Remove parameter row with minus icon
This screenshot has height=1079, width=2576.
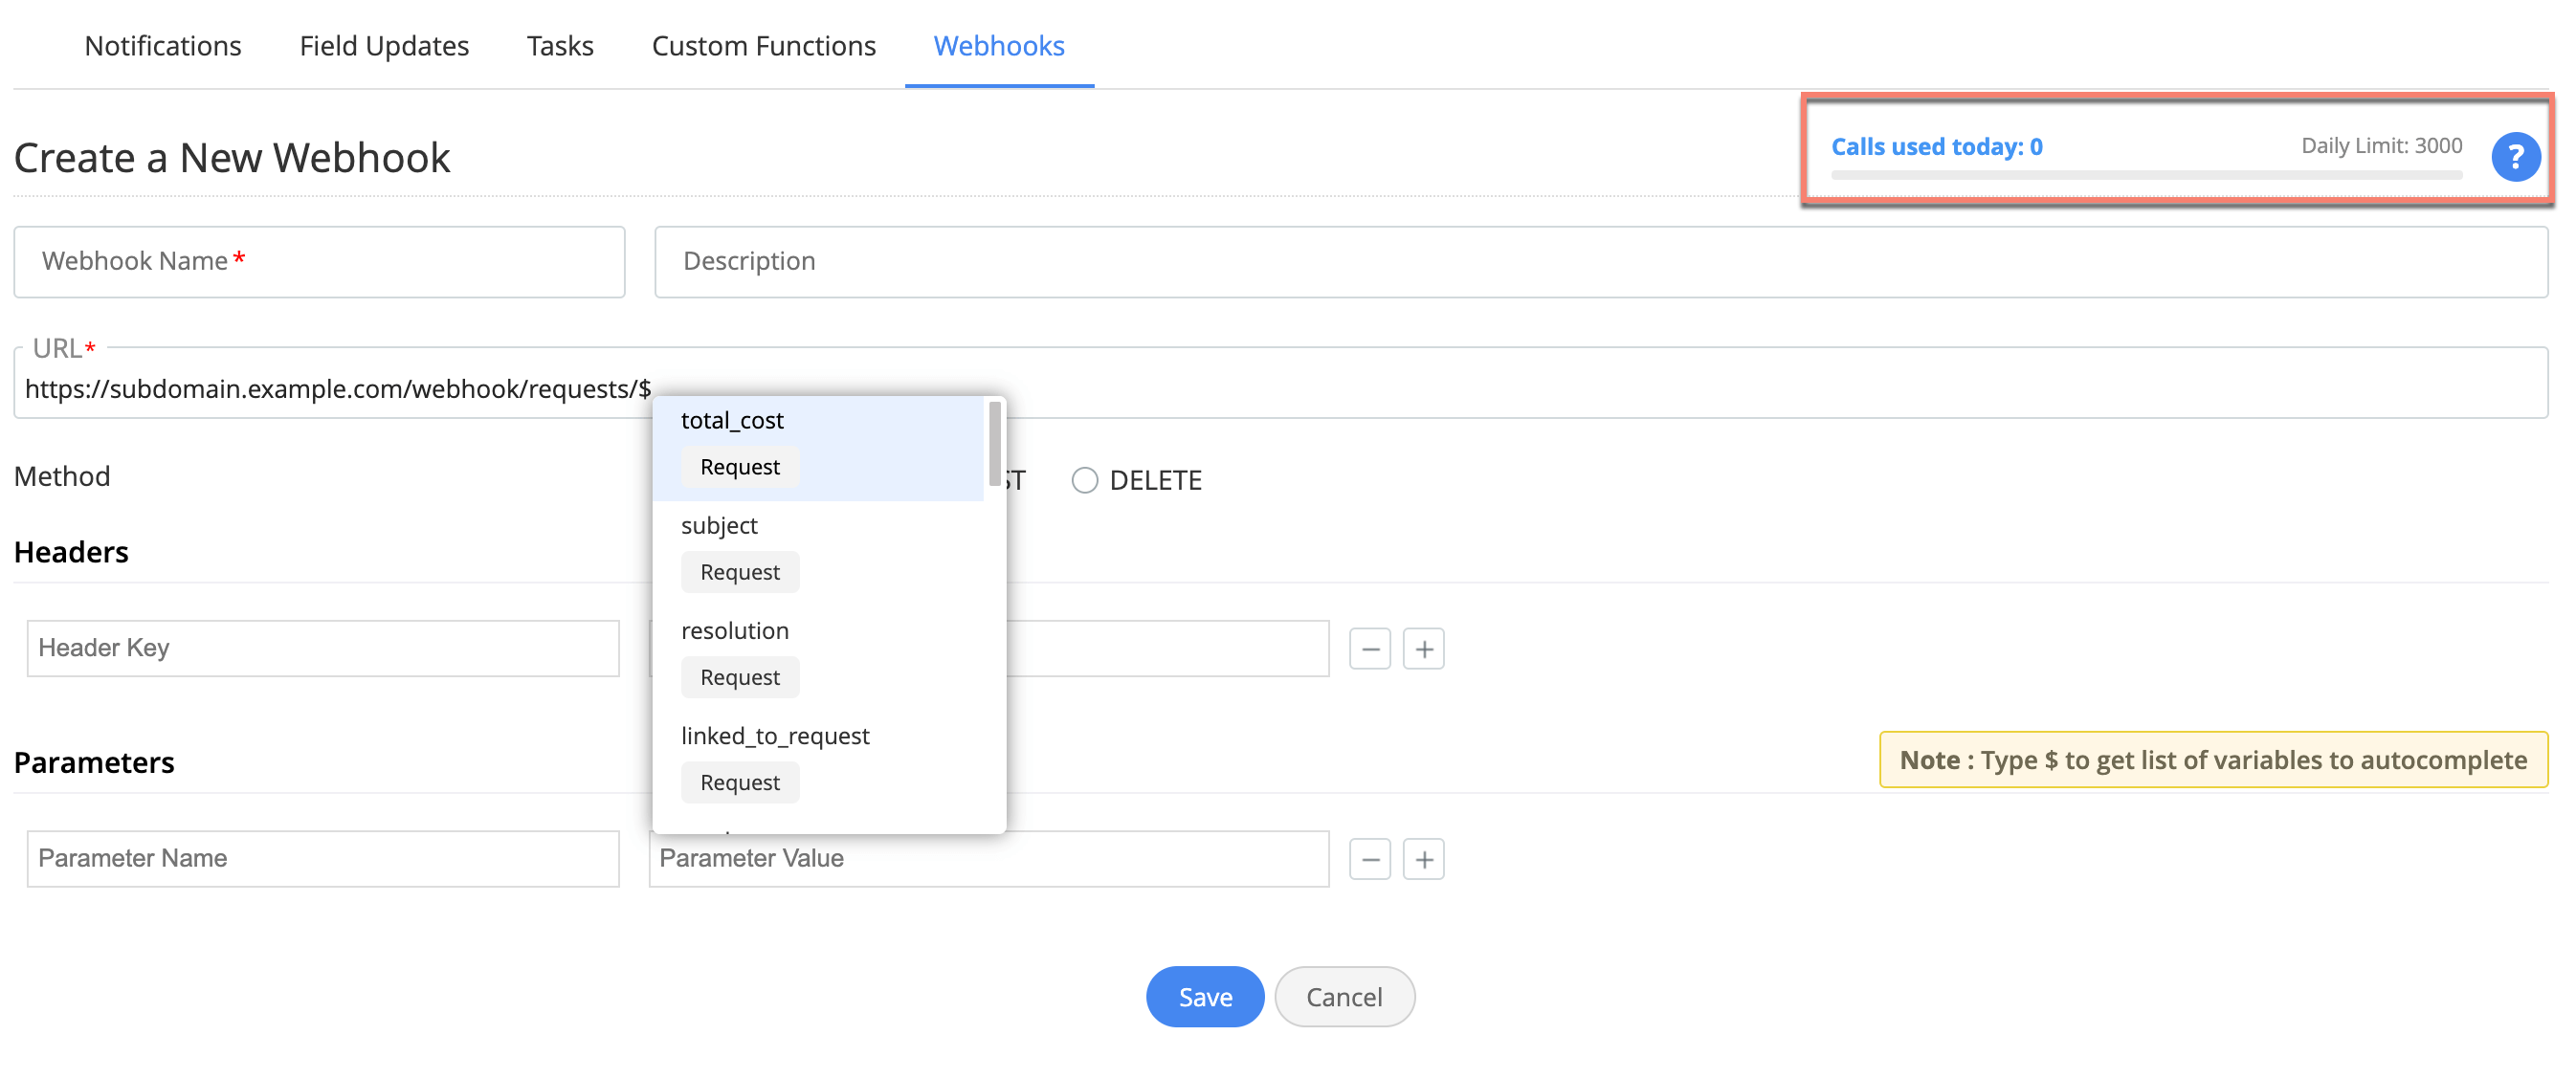coord(1369,859)
